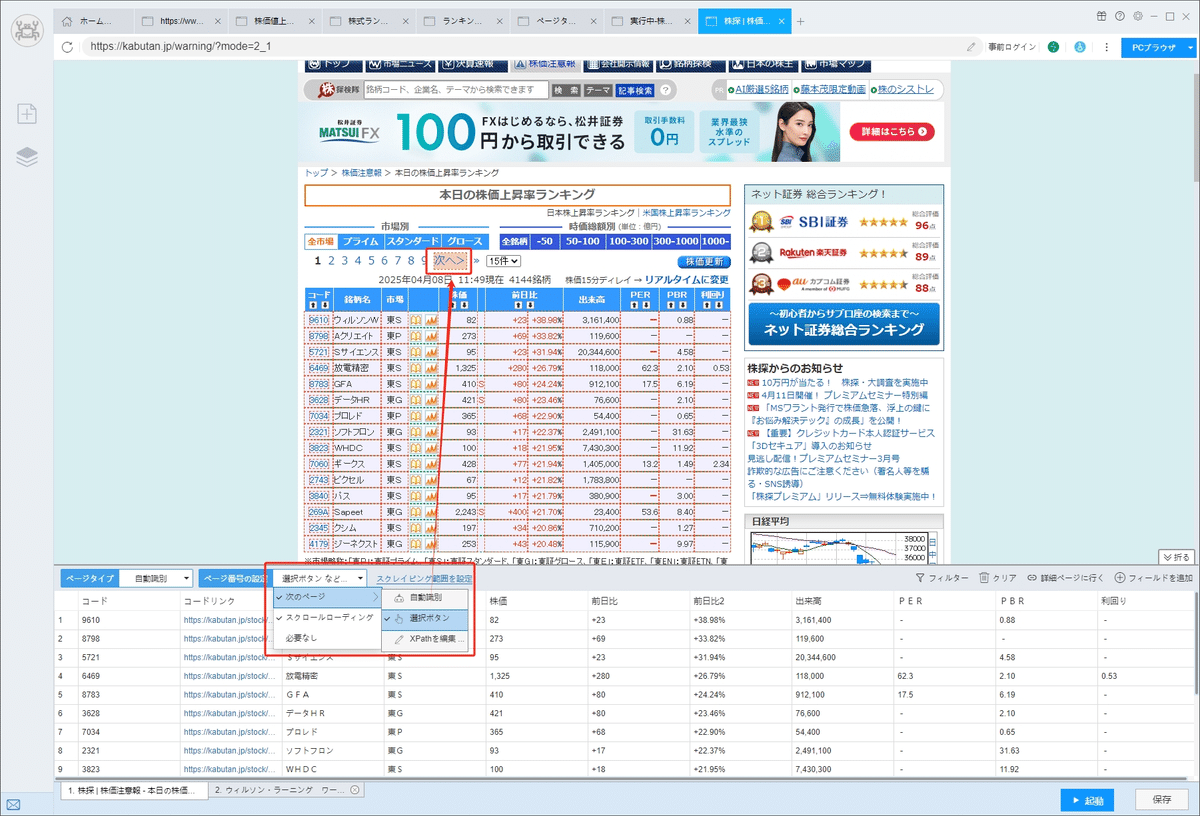
Task: Select 必要なし menu option
Action: point(327,638)
